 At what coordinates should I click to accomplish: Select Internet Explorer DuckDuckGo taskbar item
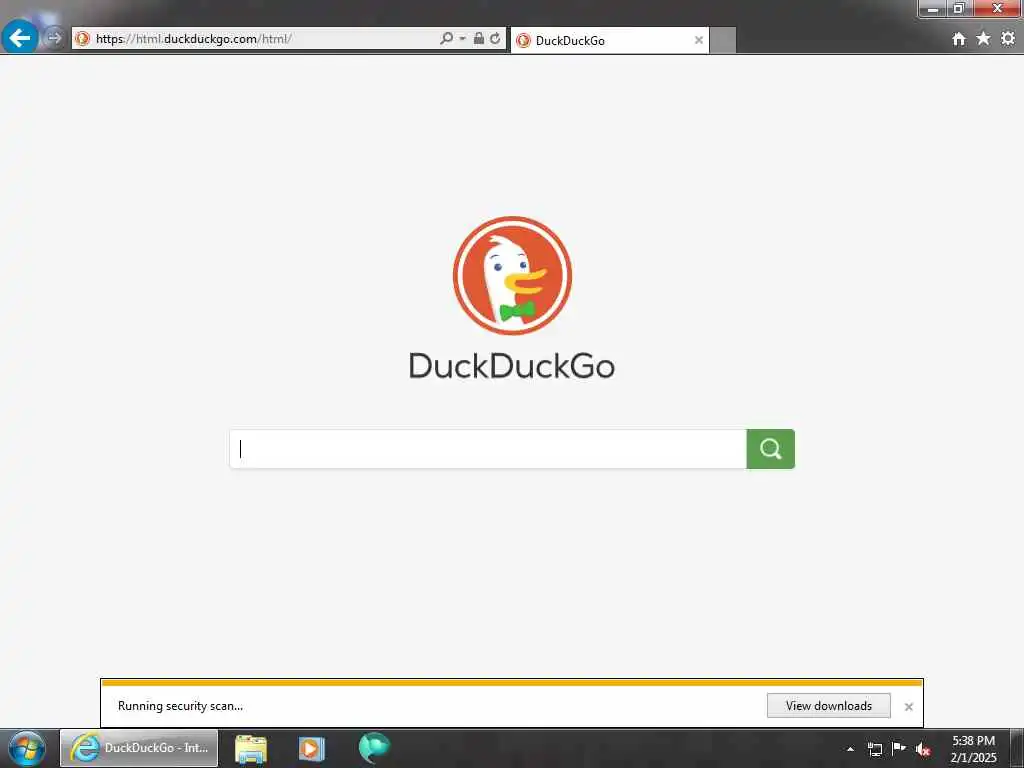[x=139, y=748]
